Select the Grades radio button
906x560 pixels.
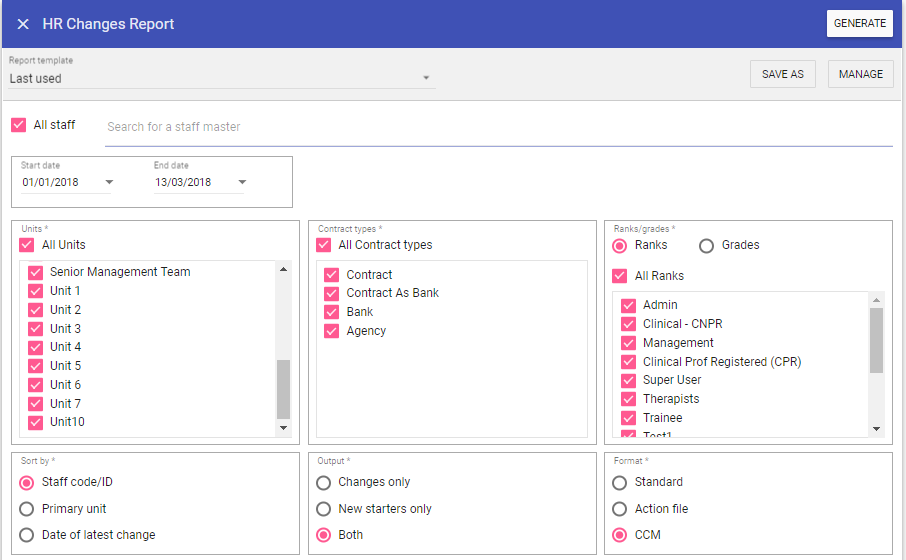pos(707,245)
